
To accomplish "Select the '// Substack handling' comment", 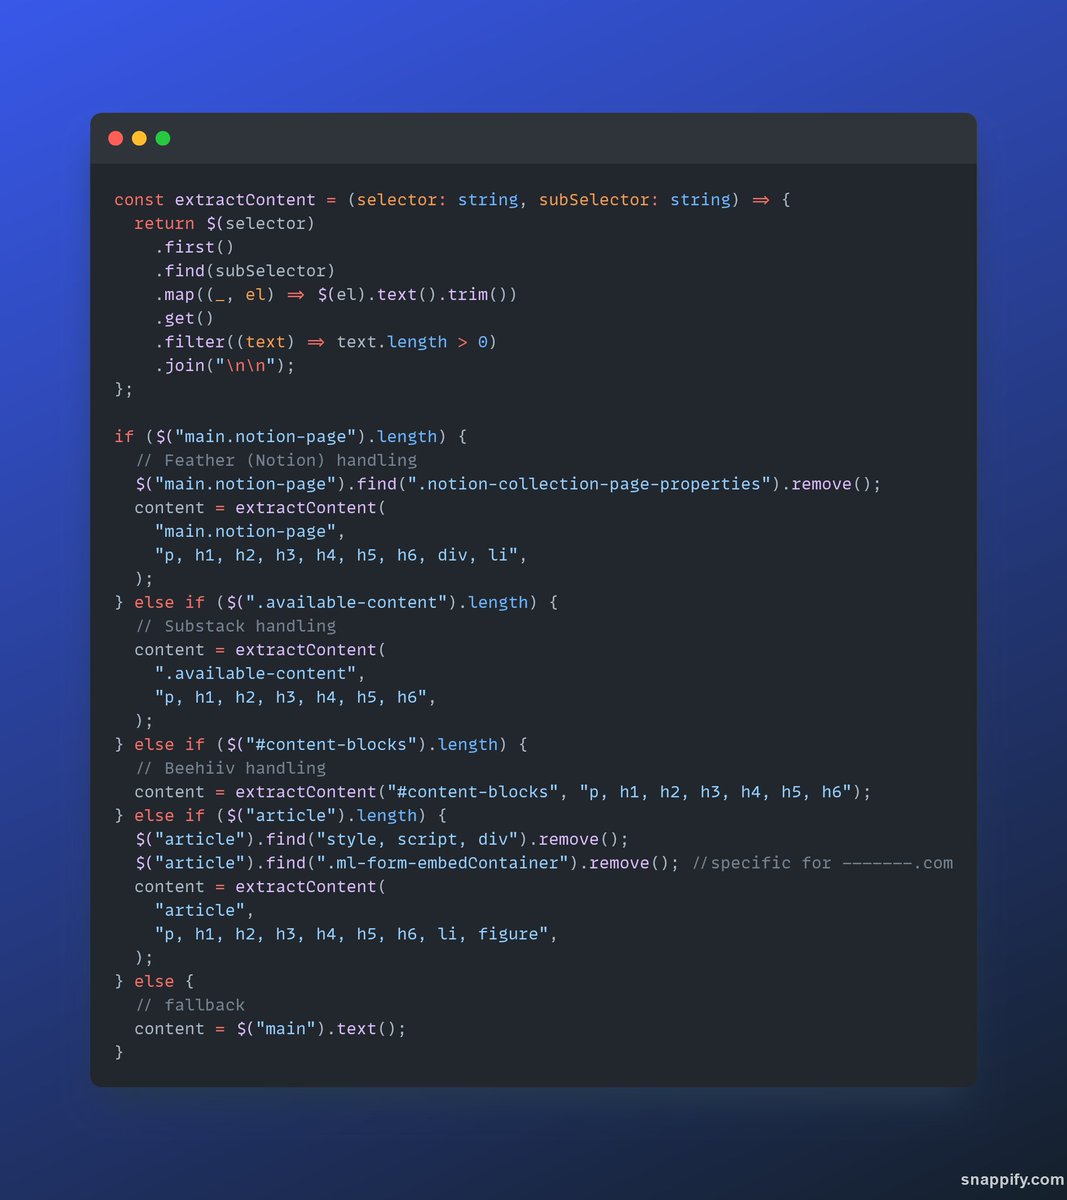I will pyautogui.click(x=235, y=626).
